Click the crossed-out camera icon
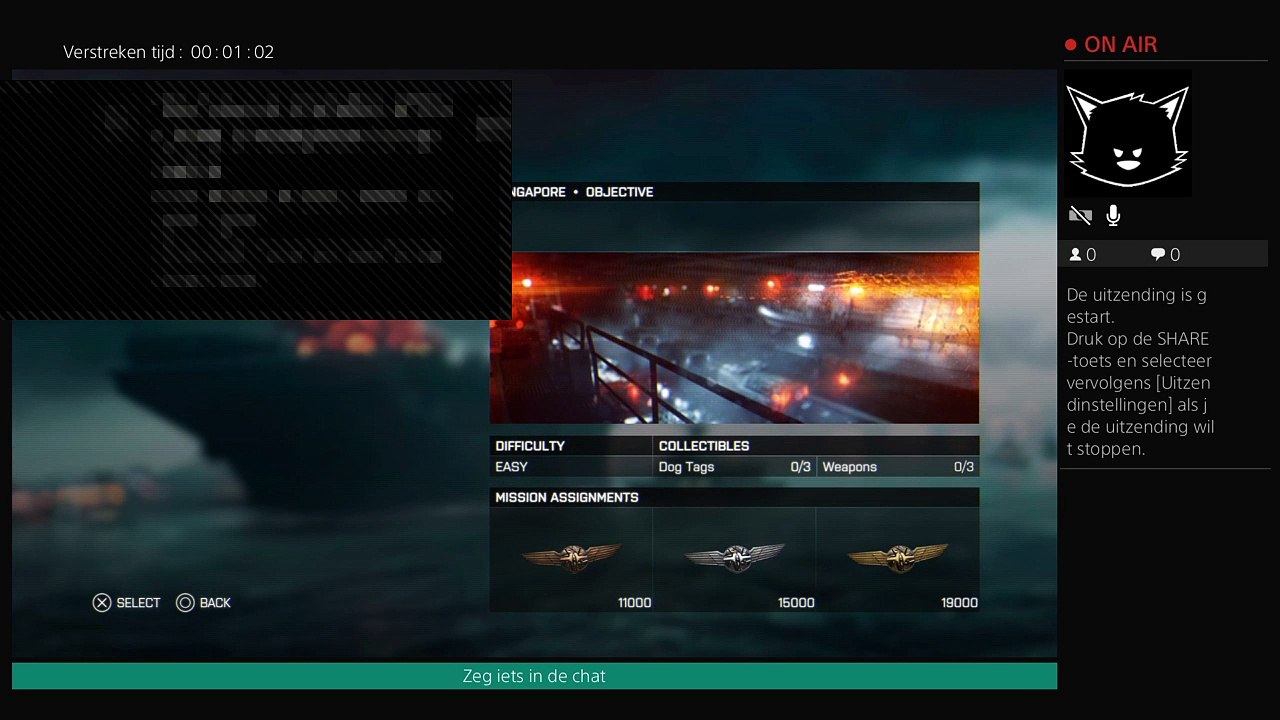The height and width of the screenshot is (720, 1280). [1080, 215]
